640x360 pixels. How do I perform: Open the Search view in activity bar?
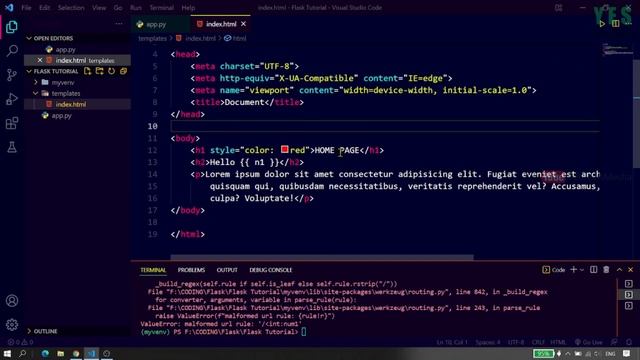[12, 51]
